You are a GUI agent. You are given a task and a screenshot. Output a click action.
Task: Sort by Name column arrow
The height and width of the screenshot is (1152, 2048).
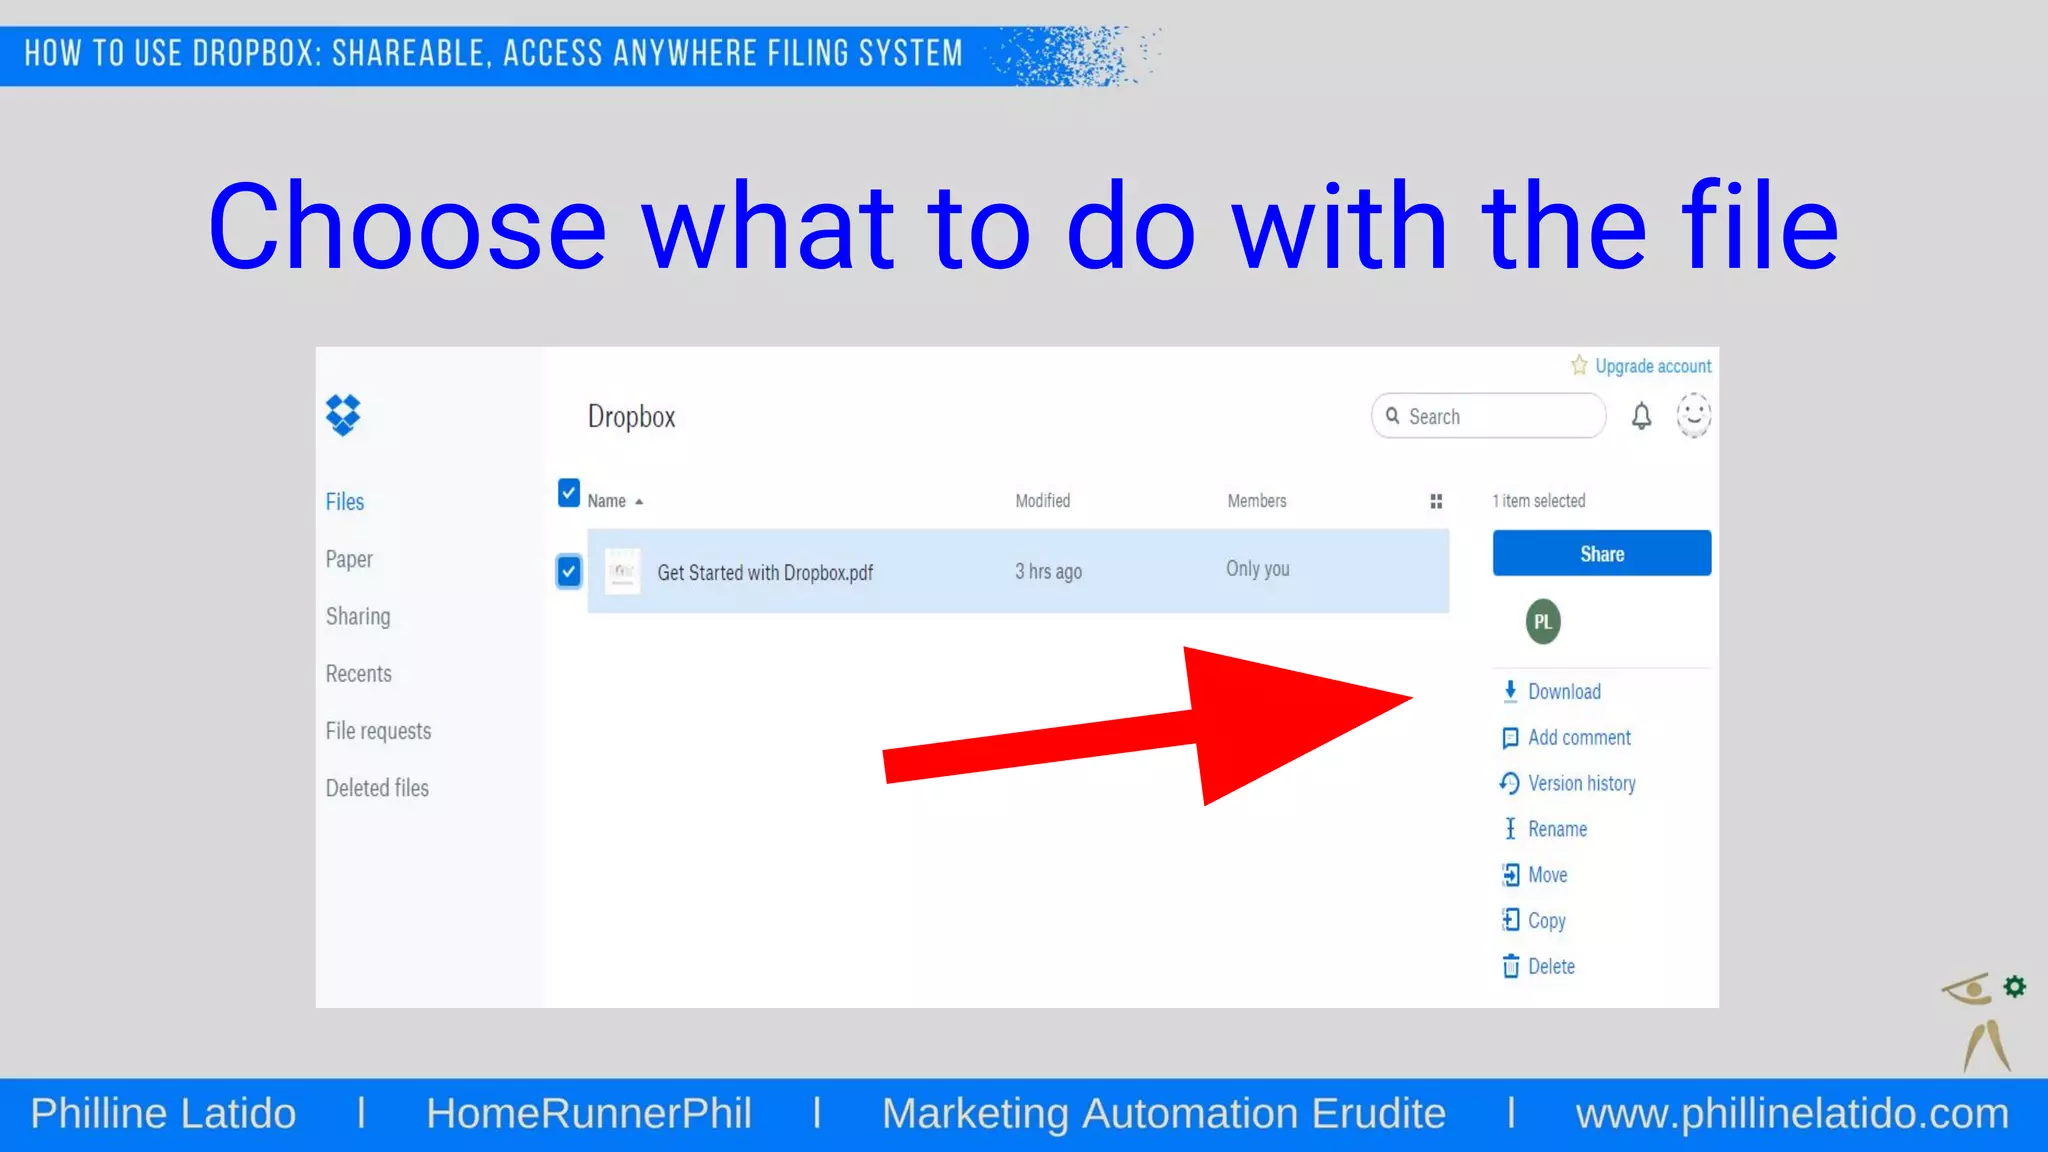coord(639,501)
